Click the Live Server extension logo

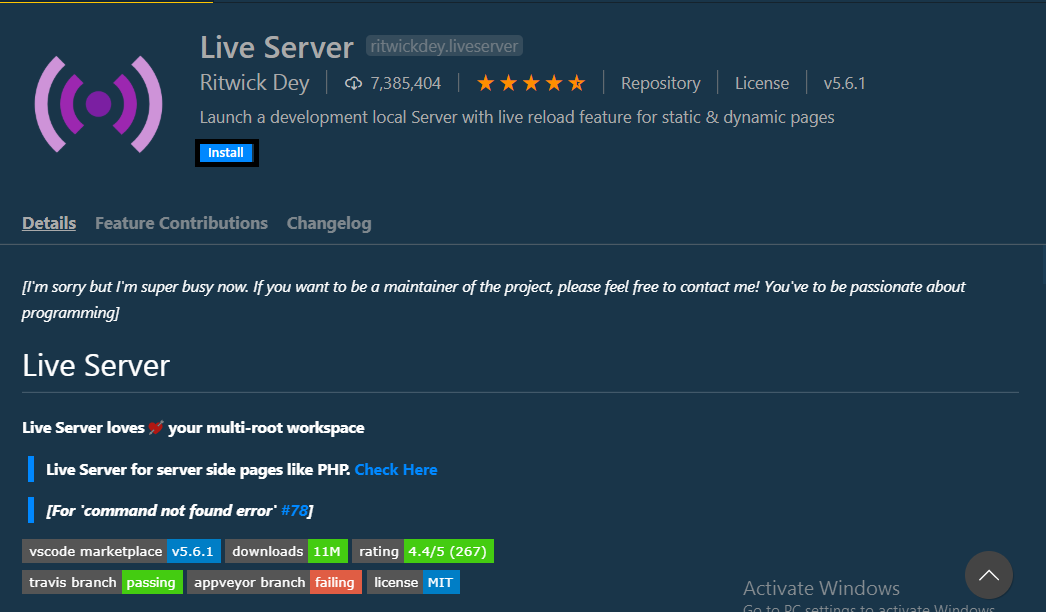99,104
